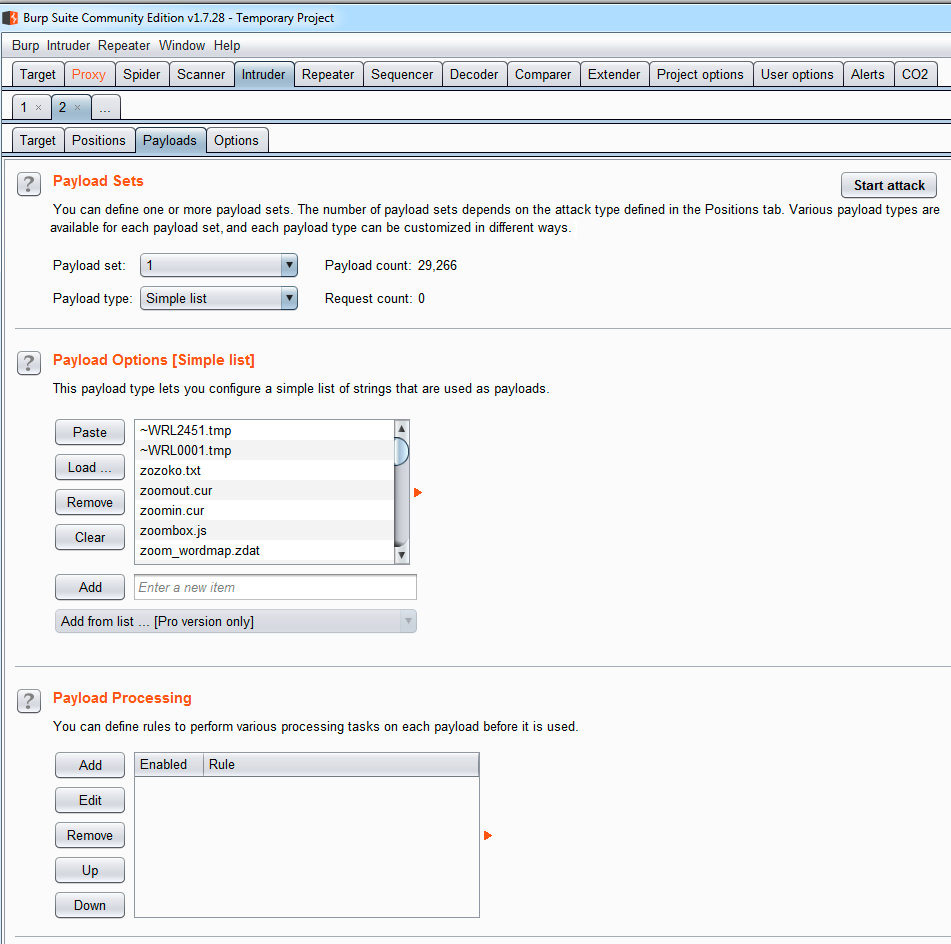Switch to the Extender tab
951x944 pixels.
(x=614, y=74)
